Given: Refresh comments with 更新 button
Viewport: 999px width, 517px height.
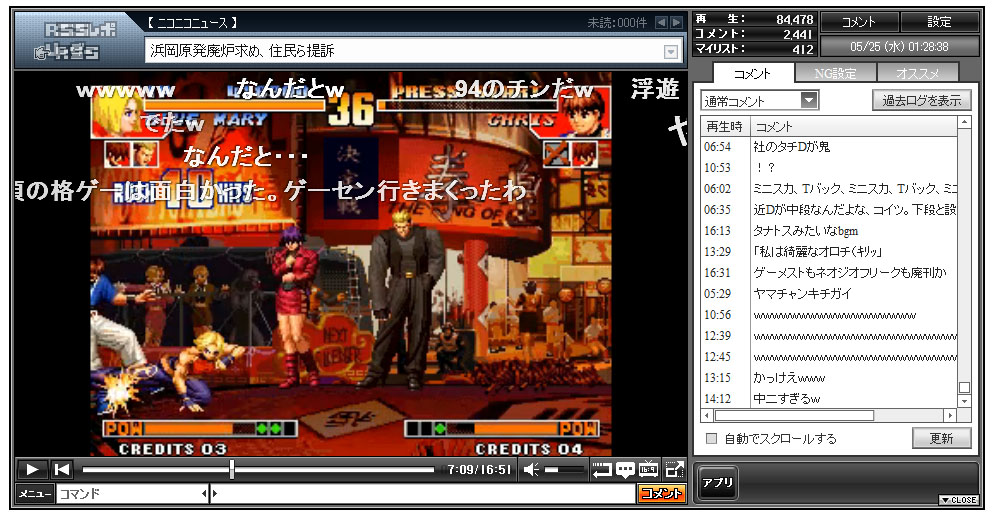Looking at the screenshot, I should click(x=941, y=439).
